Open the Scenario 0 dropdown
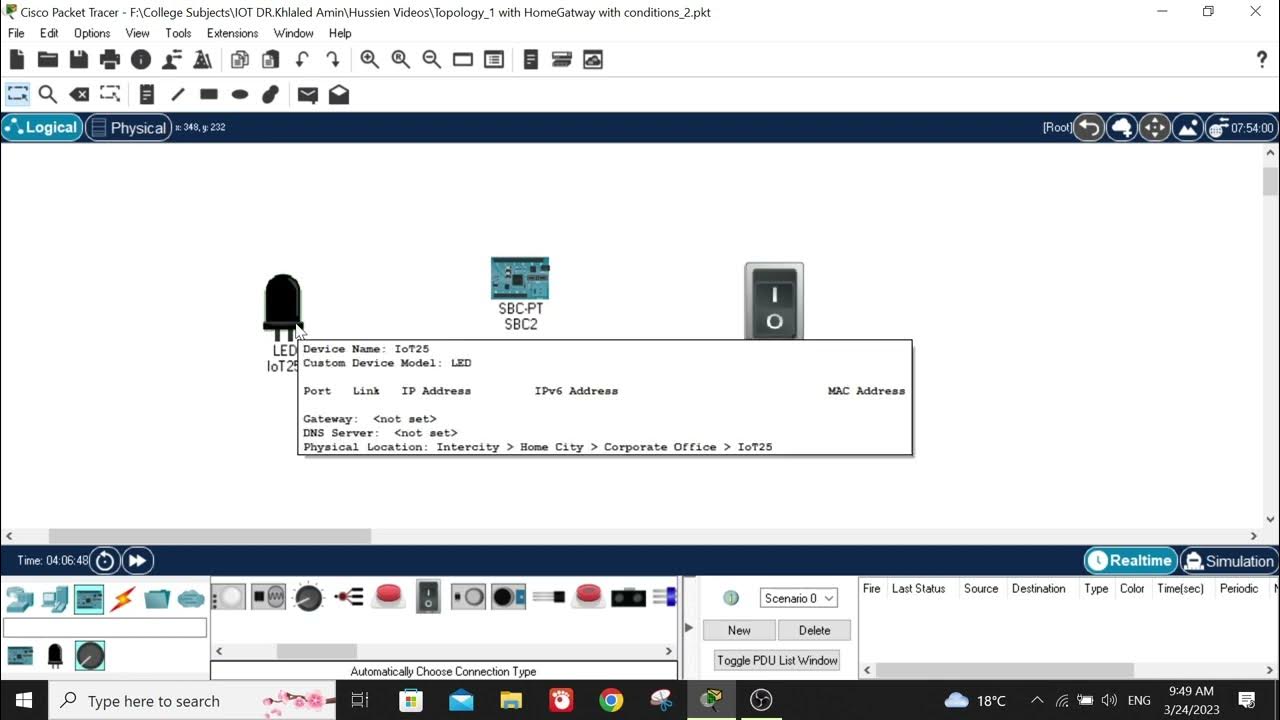The image size is (1280, 720). (x=798, y=598)
